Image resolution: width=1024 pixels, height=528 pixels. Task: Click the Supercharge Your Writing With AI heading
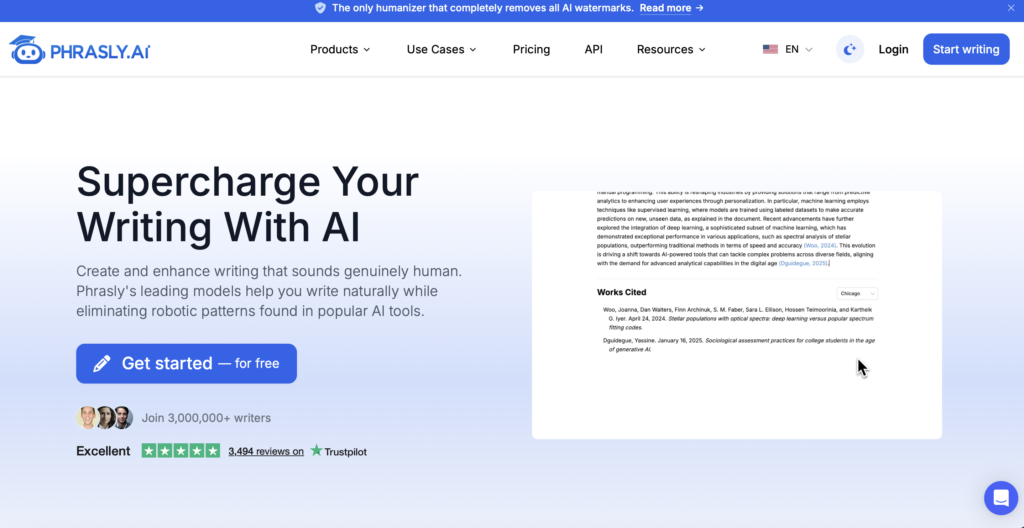248,203
